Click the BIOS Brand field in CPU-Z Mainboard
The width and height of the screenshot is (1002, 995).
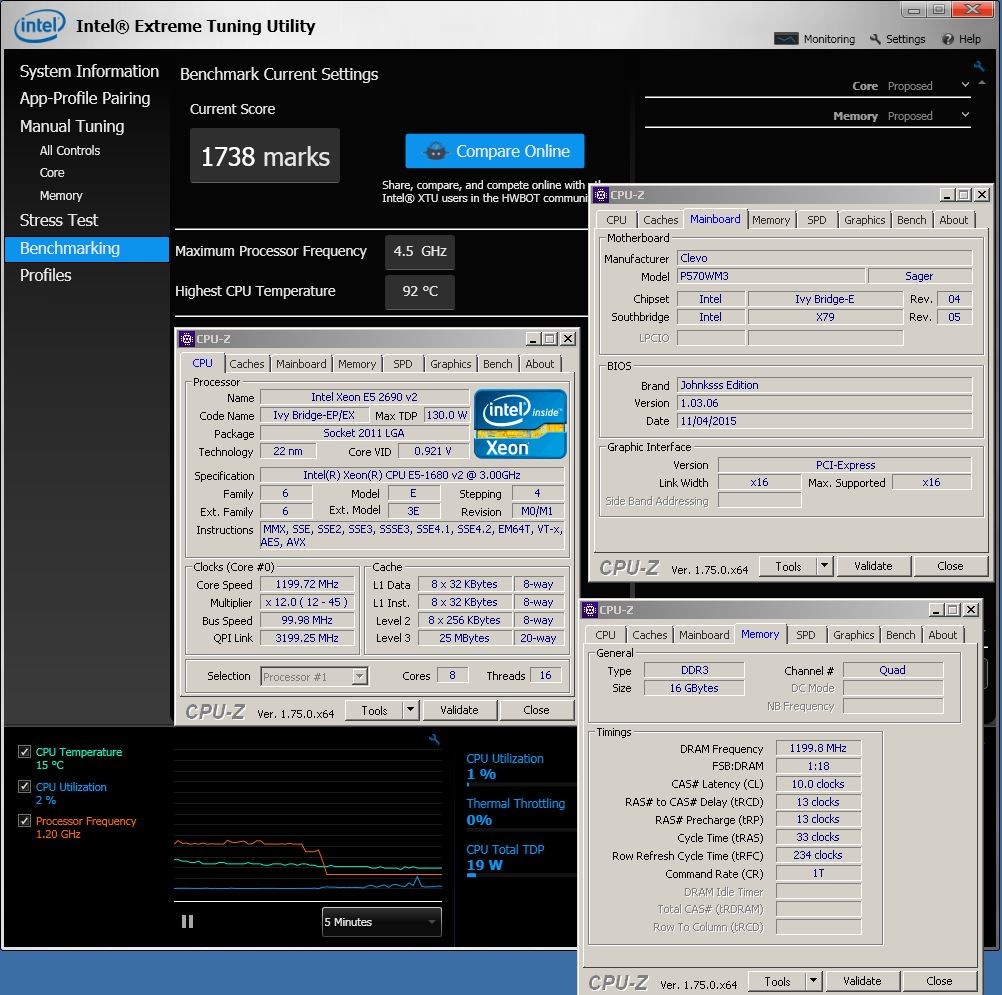click(x=824, y=385)
